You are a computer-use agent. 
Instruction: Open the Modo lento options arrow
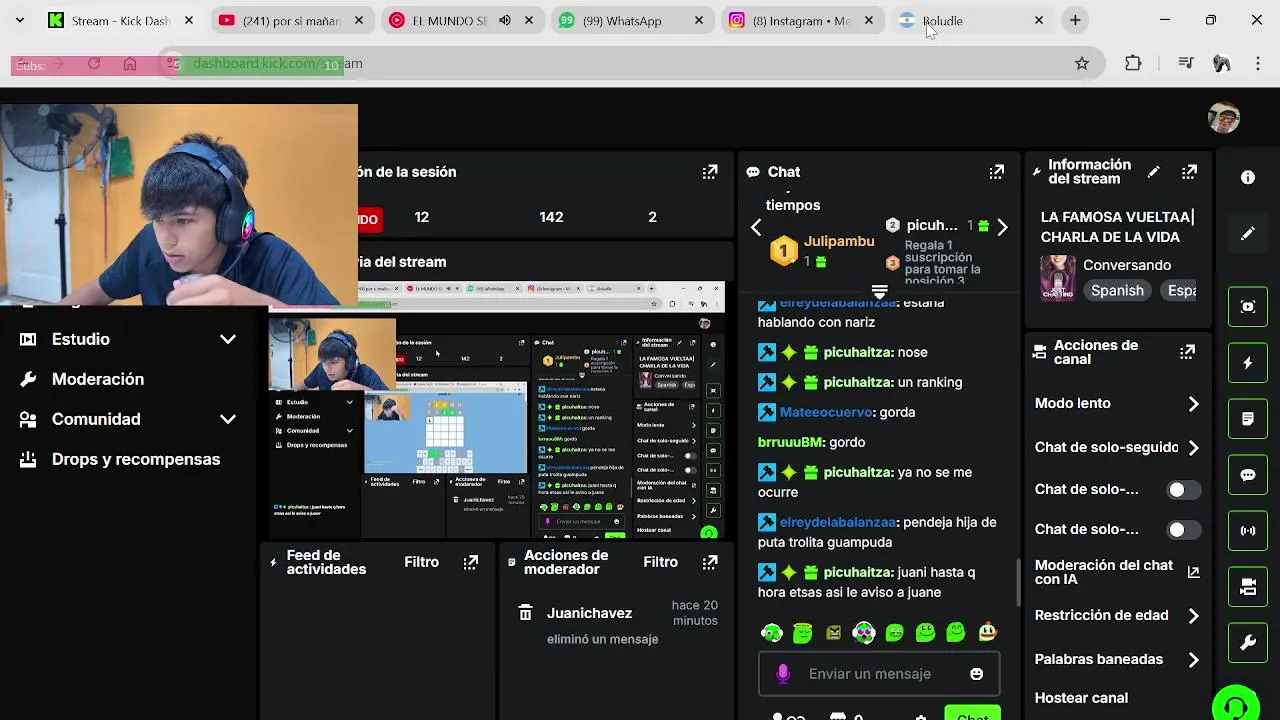point(1193,404)
